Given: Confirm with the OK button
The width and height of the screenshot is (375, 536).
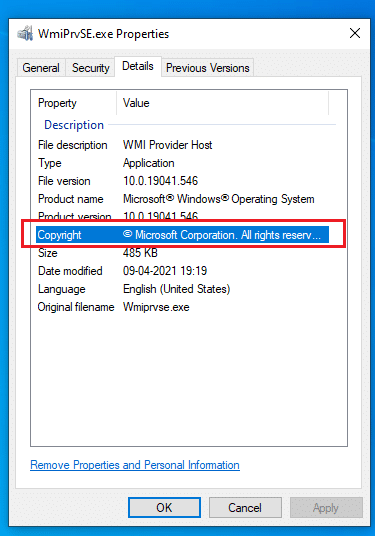Looking at the screenshot, I should coord(164,508).
